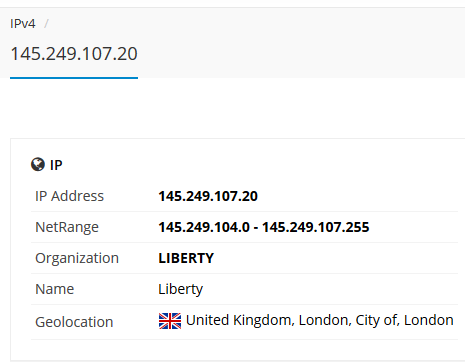Click the breadcrumb slash separator after IPv4
This screenshot has height=364, width=465.
click(46, 24)
